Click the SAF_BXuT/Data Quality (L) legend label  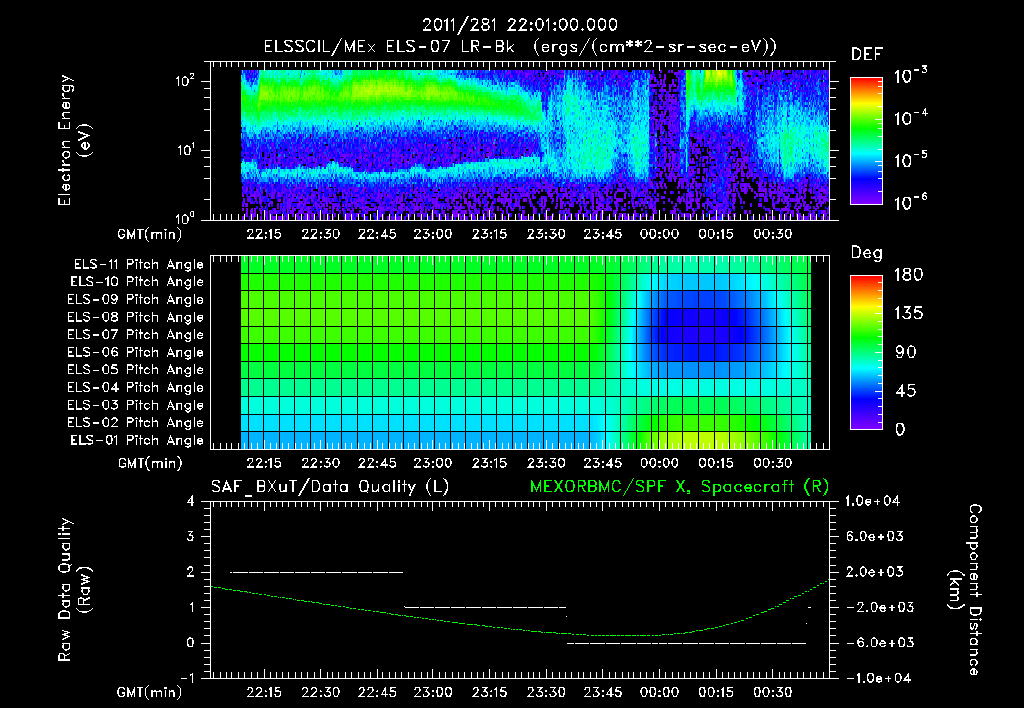[330, 487]
